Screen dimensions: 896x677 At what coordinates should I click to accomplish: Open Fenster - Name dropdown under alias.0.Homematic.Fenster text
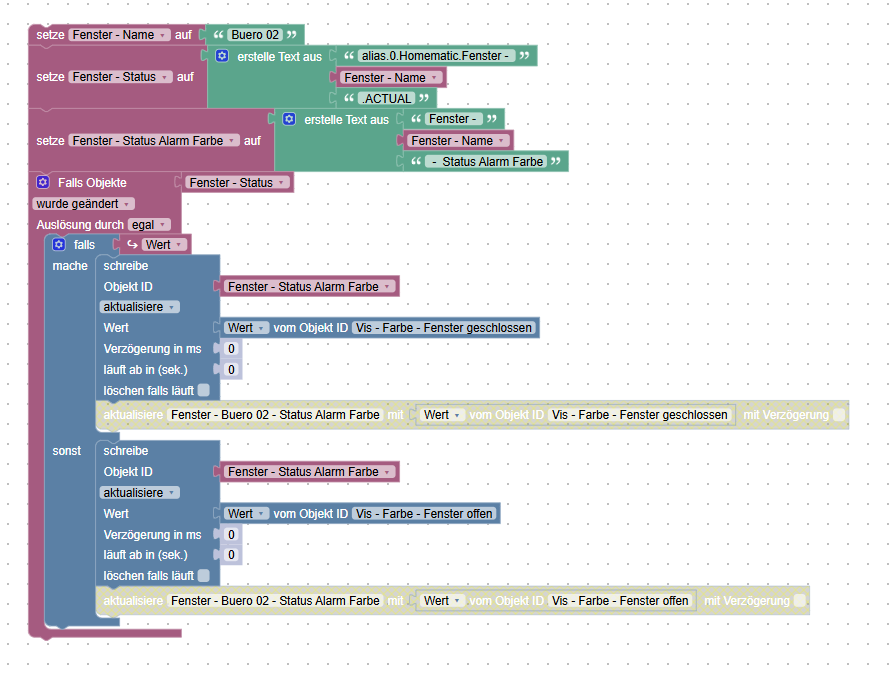point(391,78)
